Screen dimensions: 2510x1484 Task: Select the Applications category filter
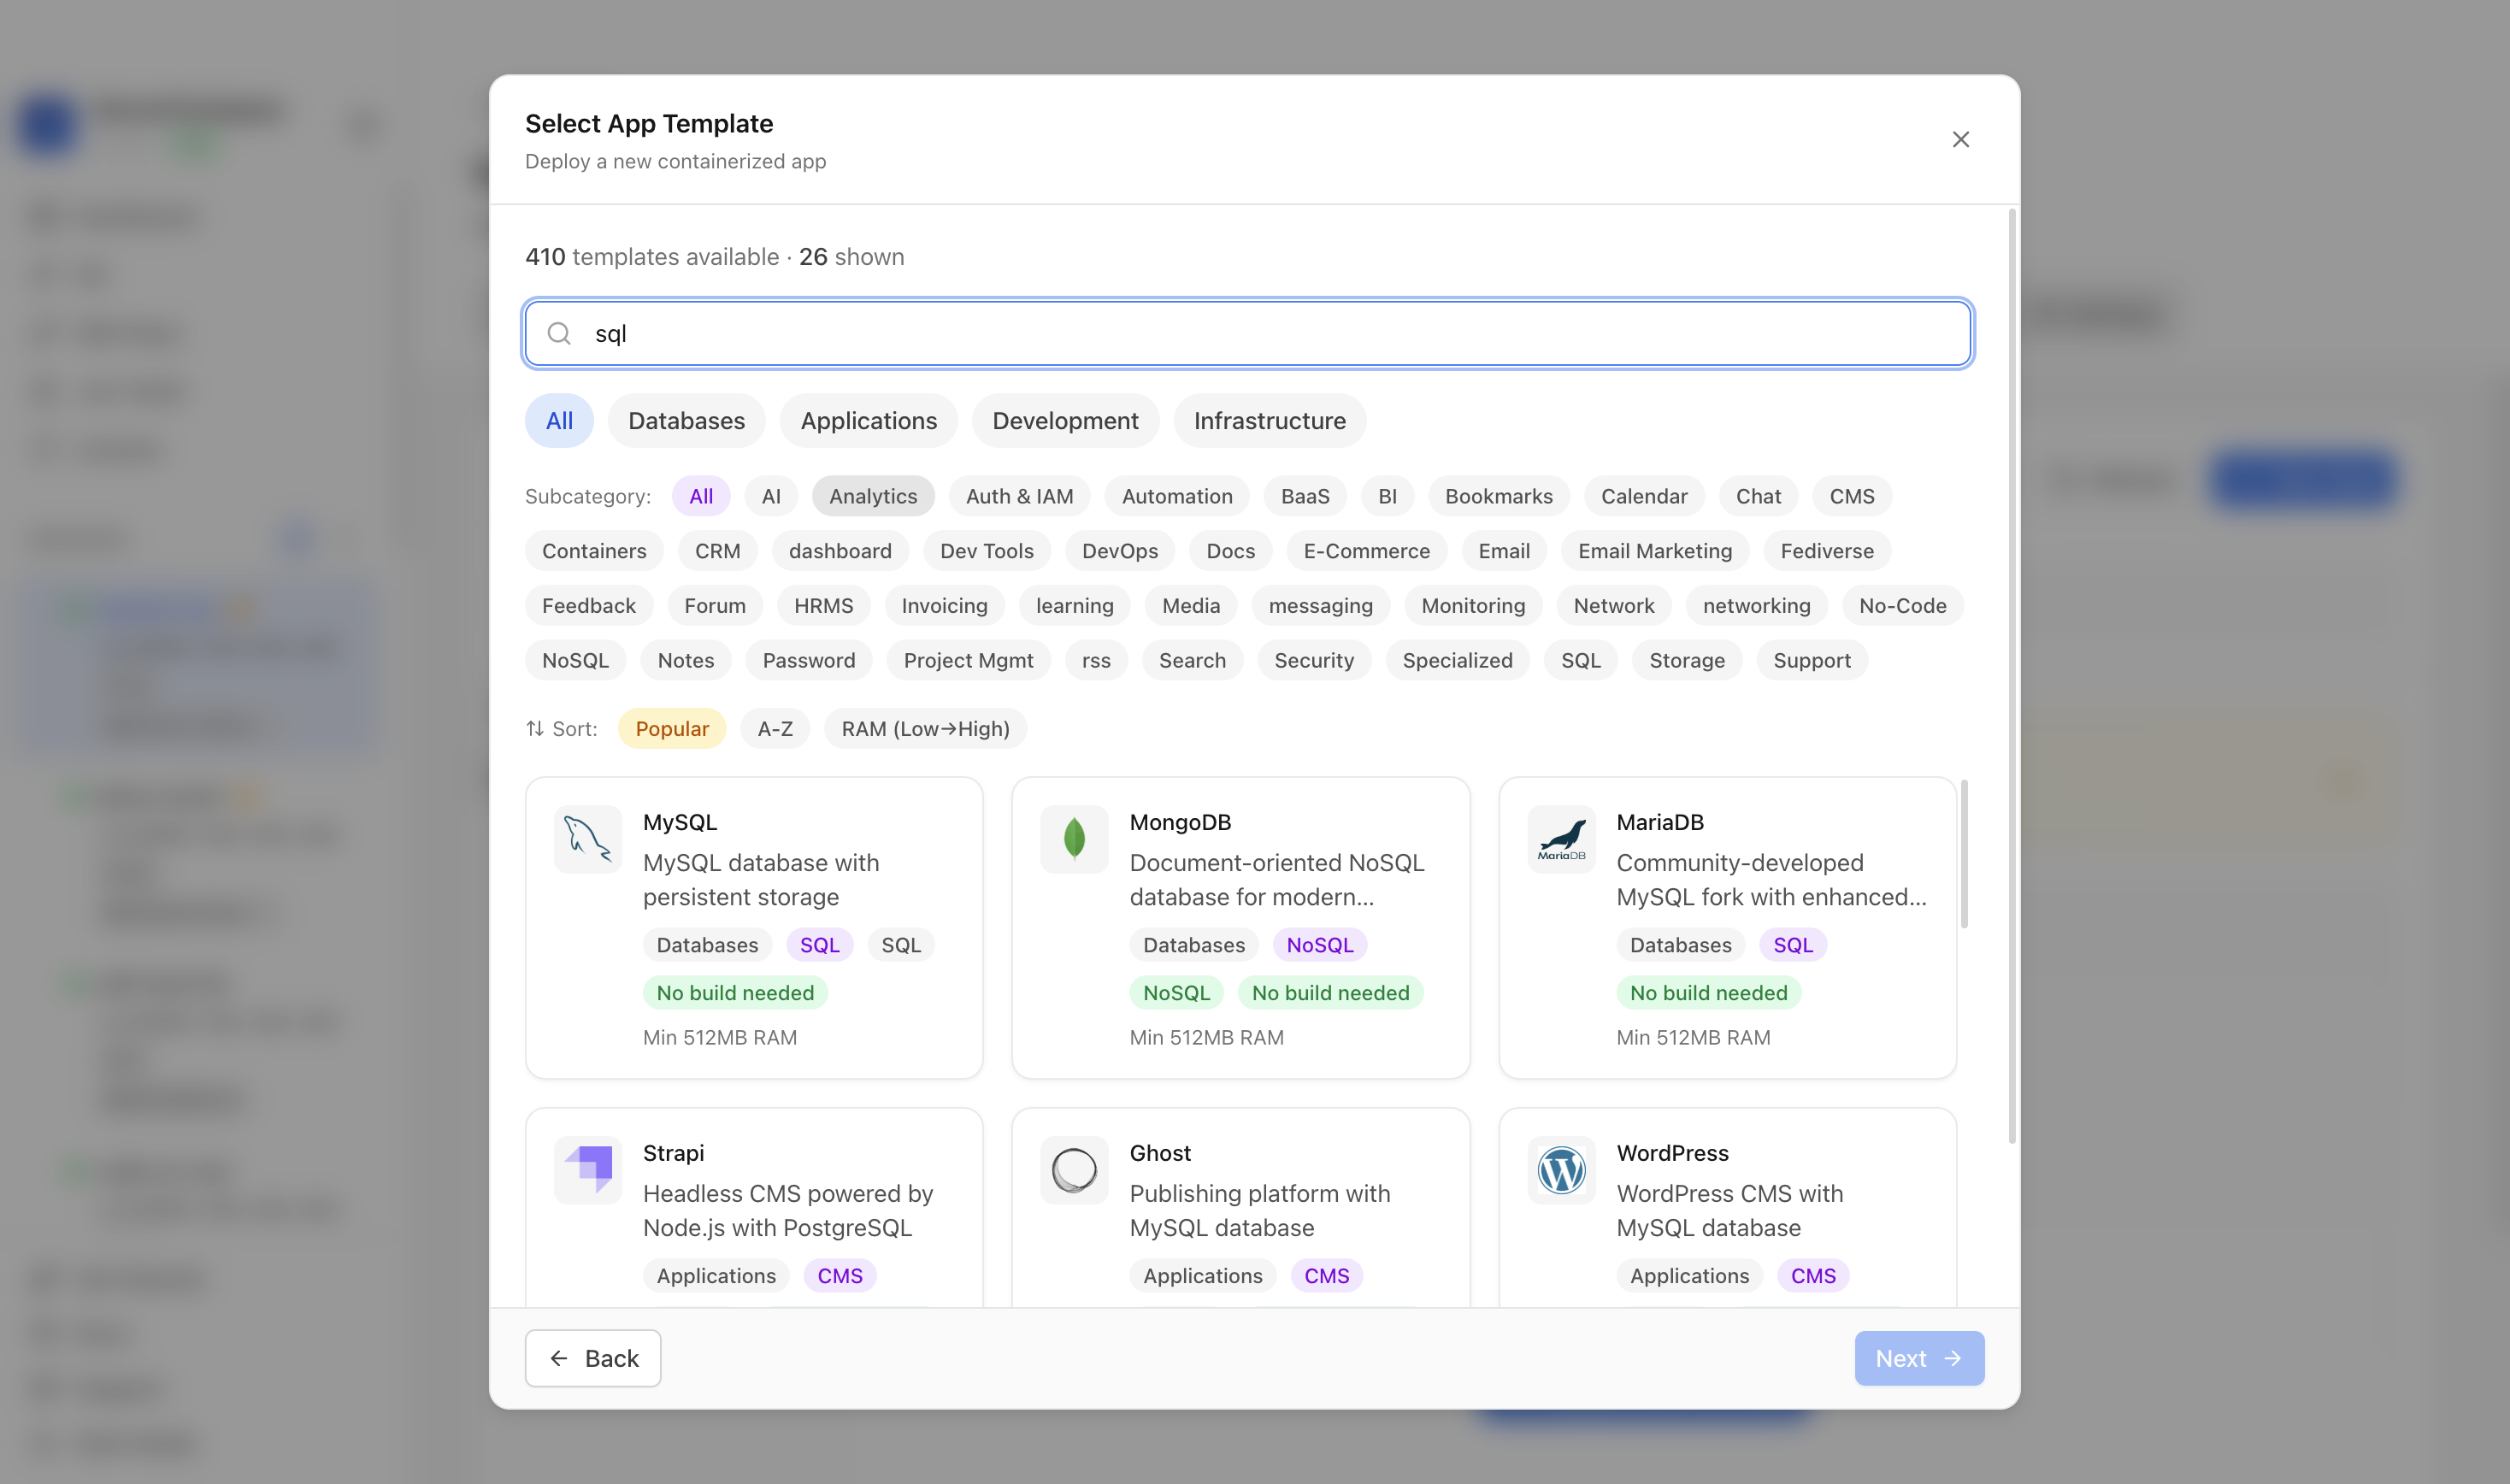pos(868,421)
